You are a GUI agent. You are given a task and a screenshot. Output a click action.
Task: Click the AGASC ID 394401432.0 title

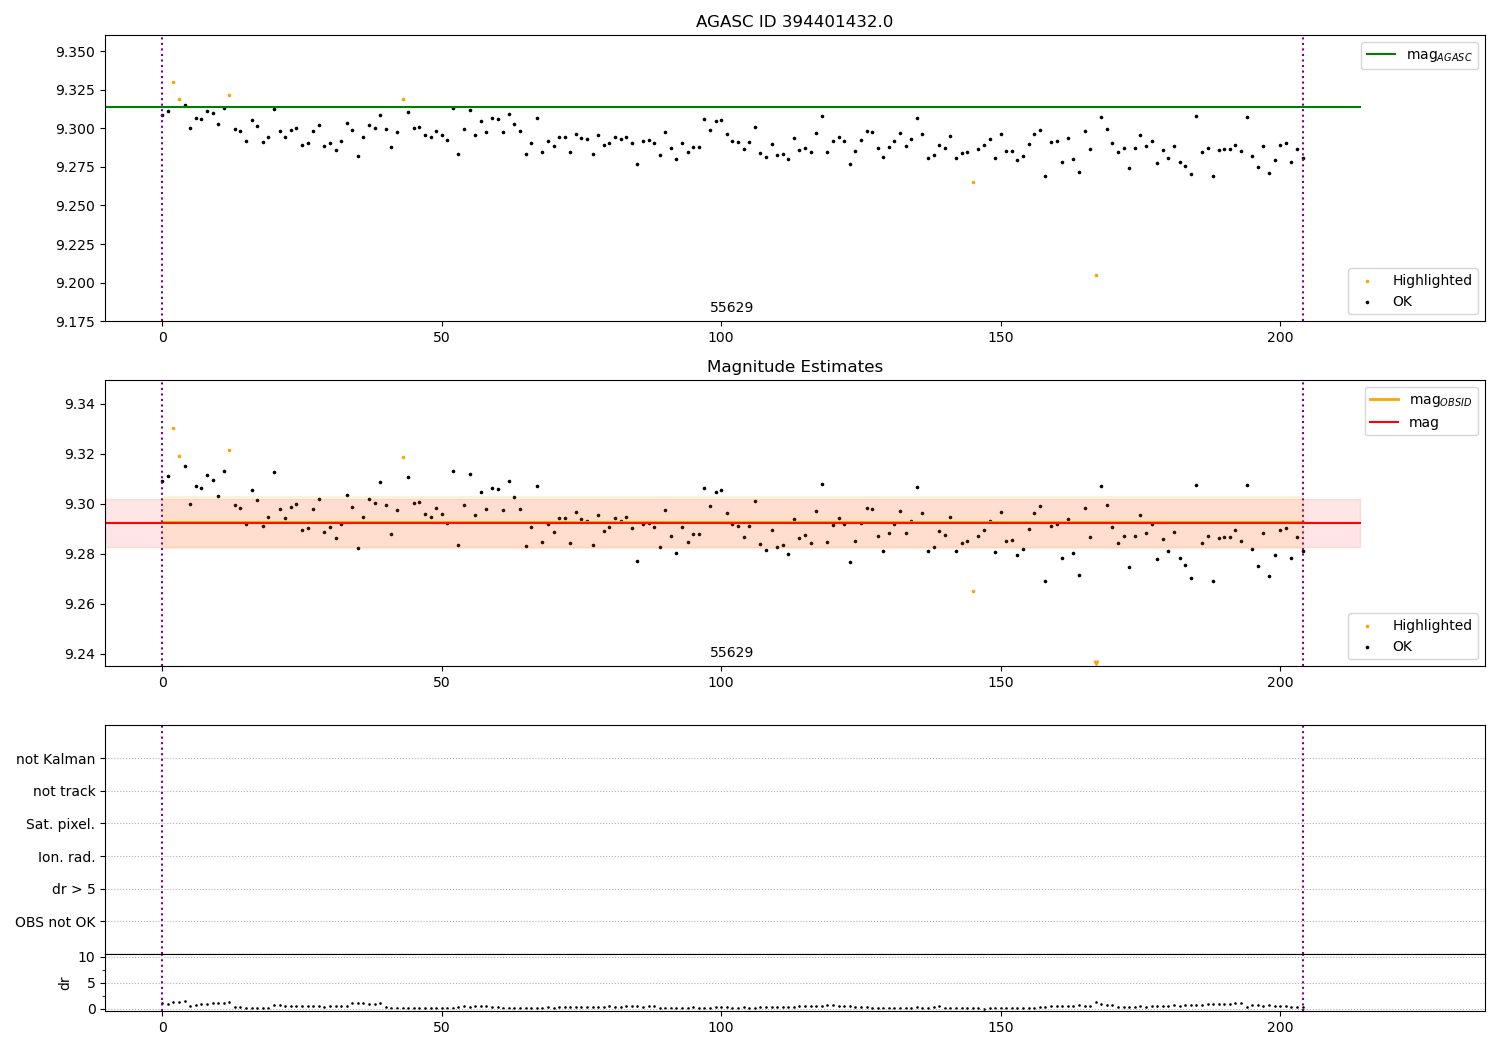[794, 22]
